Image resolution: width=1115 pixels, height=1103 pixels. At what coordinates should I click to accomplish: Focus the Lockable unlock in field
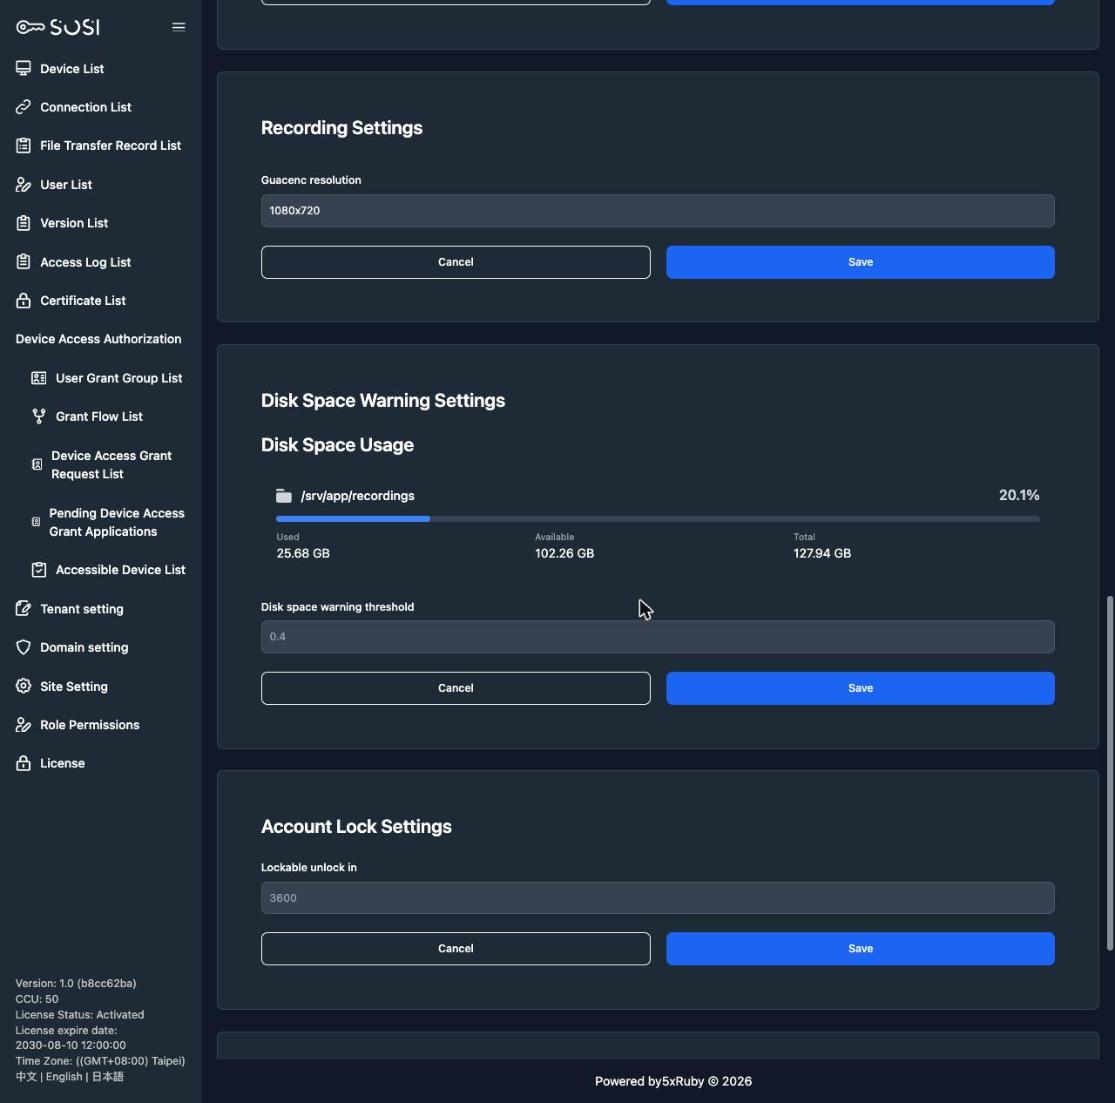click(657, 897)
